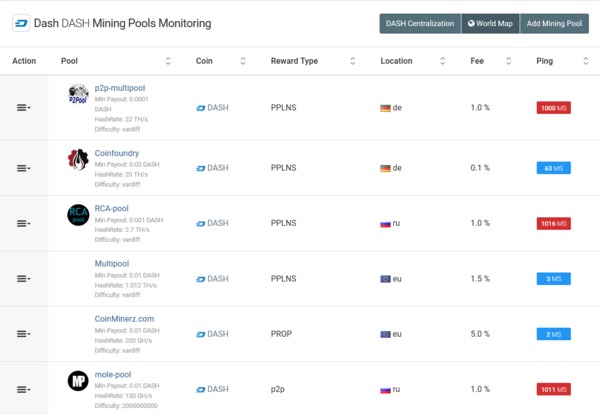The width and height of the screenshot is (600, 415).
Task: Click the Action column header
Action: point(24,61)
